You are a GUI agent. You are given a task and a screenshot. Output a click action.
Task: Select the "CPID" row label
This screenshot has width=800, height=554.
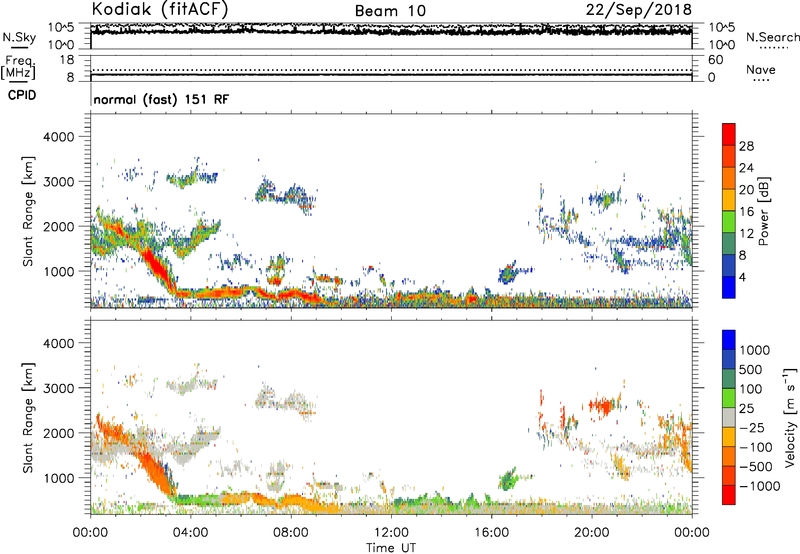[x=22, y=95]
